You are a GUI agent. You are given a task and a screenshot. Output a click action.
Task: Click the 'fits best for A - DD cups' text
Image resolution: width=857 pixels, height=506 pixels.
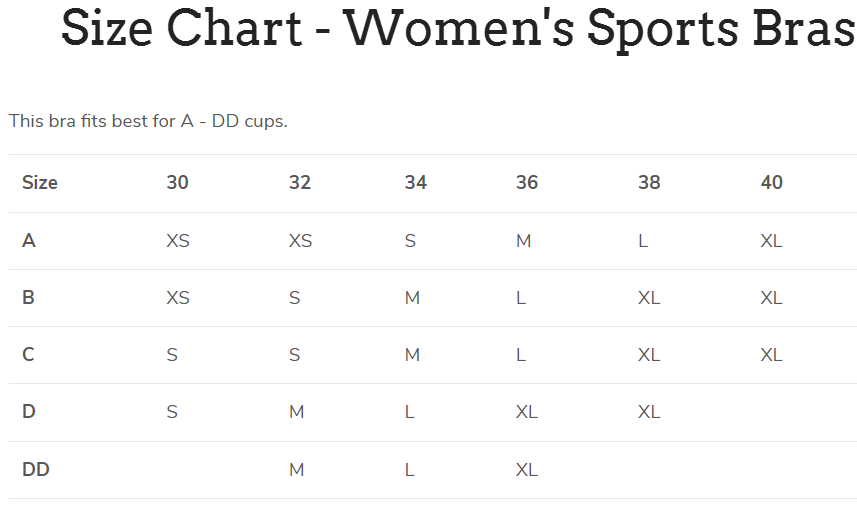click(x=148, y=121)
